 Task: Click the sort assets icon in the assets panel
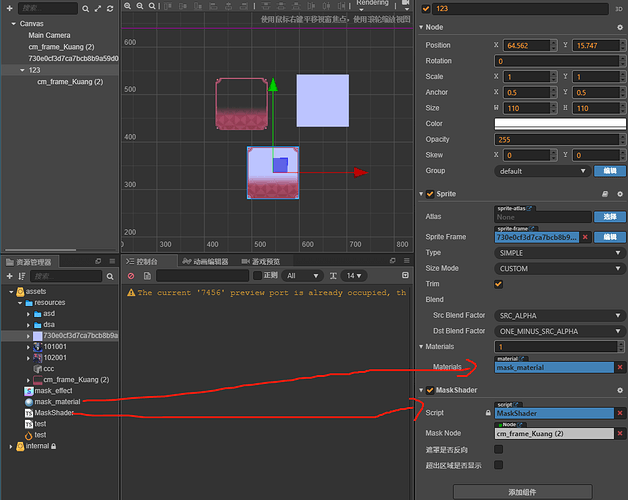pos(22,276)
